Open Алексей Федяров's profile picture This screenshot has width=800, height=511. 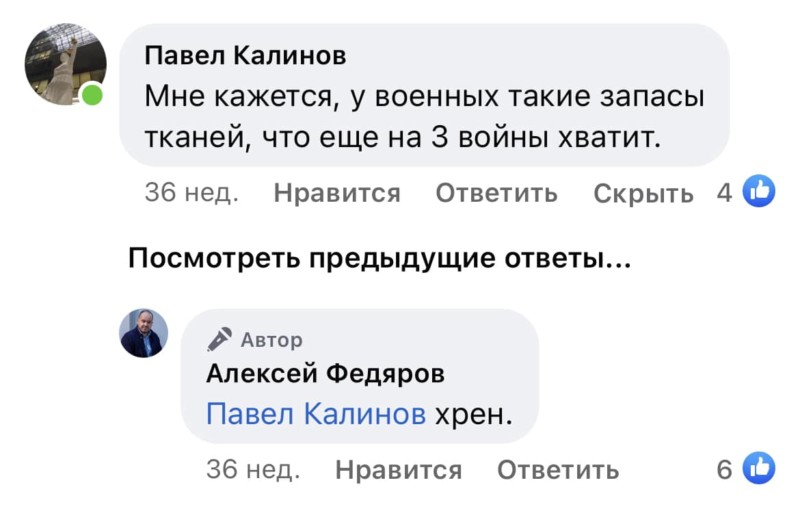[x=144, y=333]
